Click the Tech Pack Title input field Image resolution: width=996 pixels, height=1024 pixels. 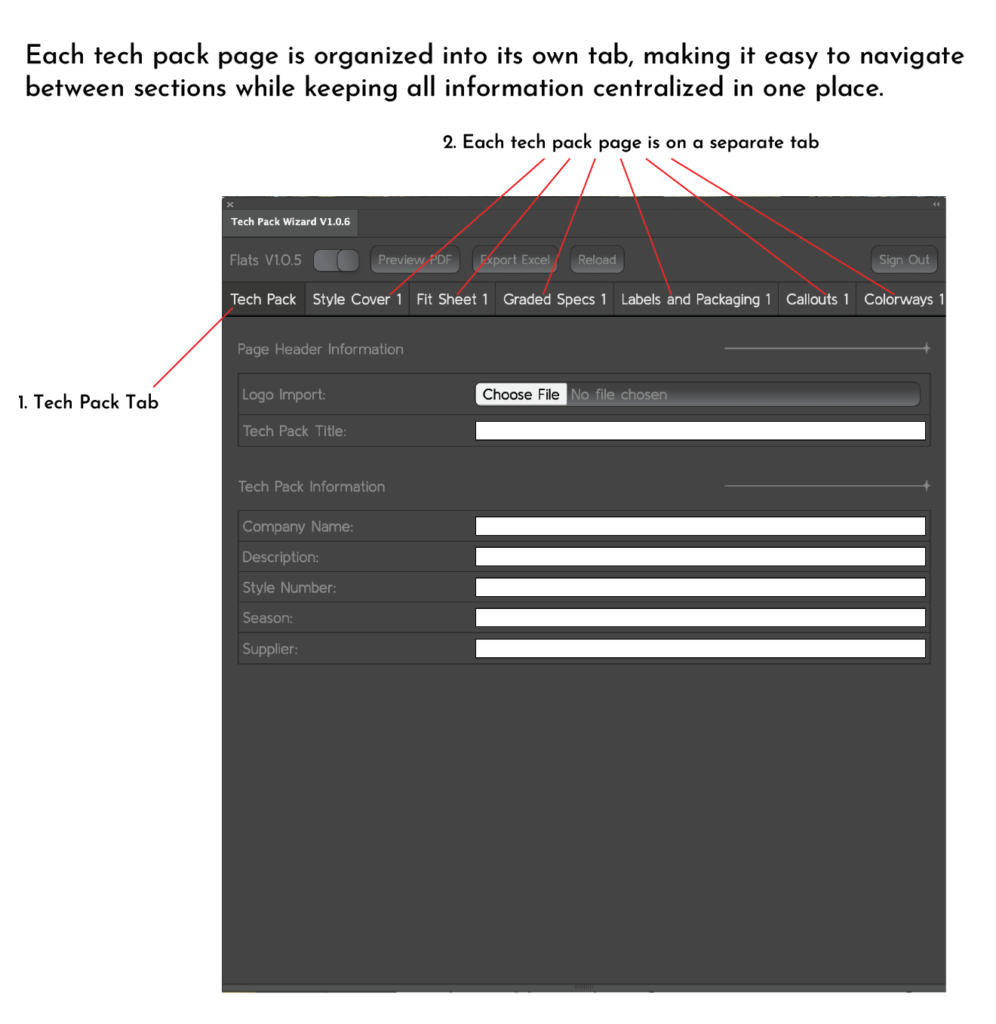(x=700, y=430)
